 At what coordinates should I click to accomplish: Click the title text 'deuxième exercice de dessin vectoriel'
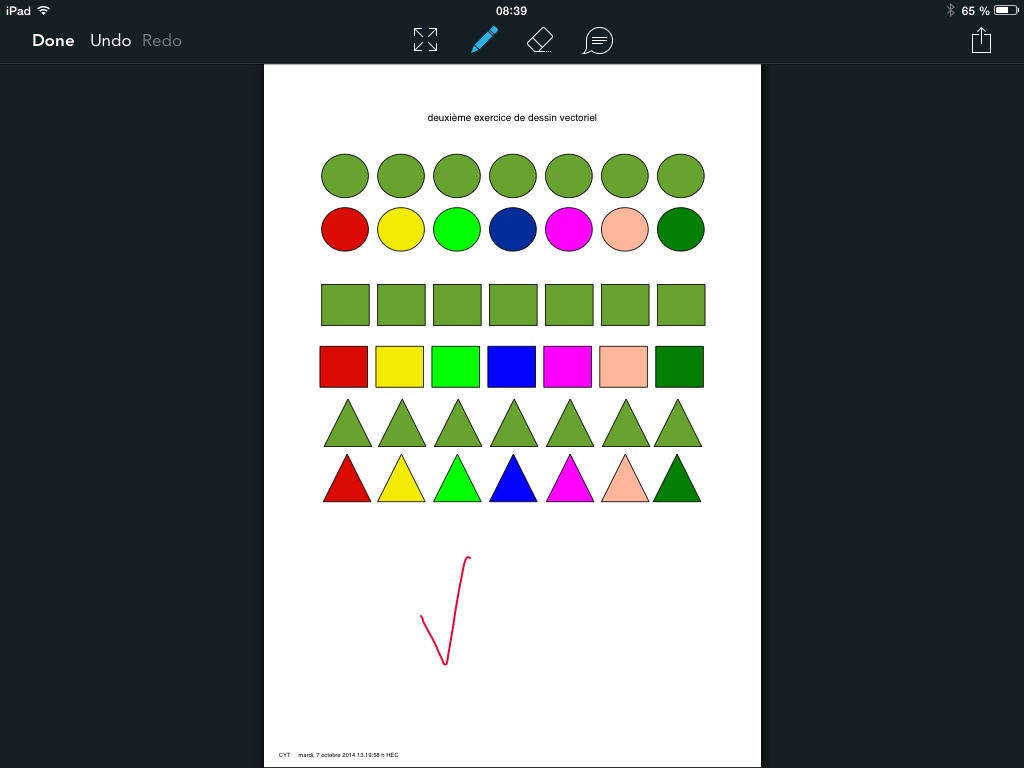pos(512,118)
